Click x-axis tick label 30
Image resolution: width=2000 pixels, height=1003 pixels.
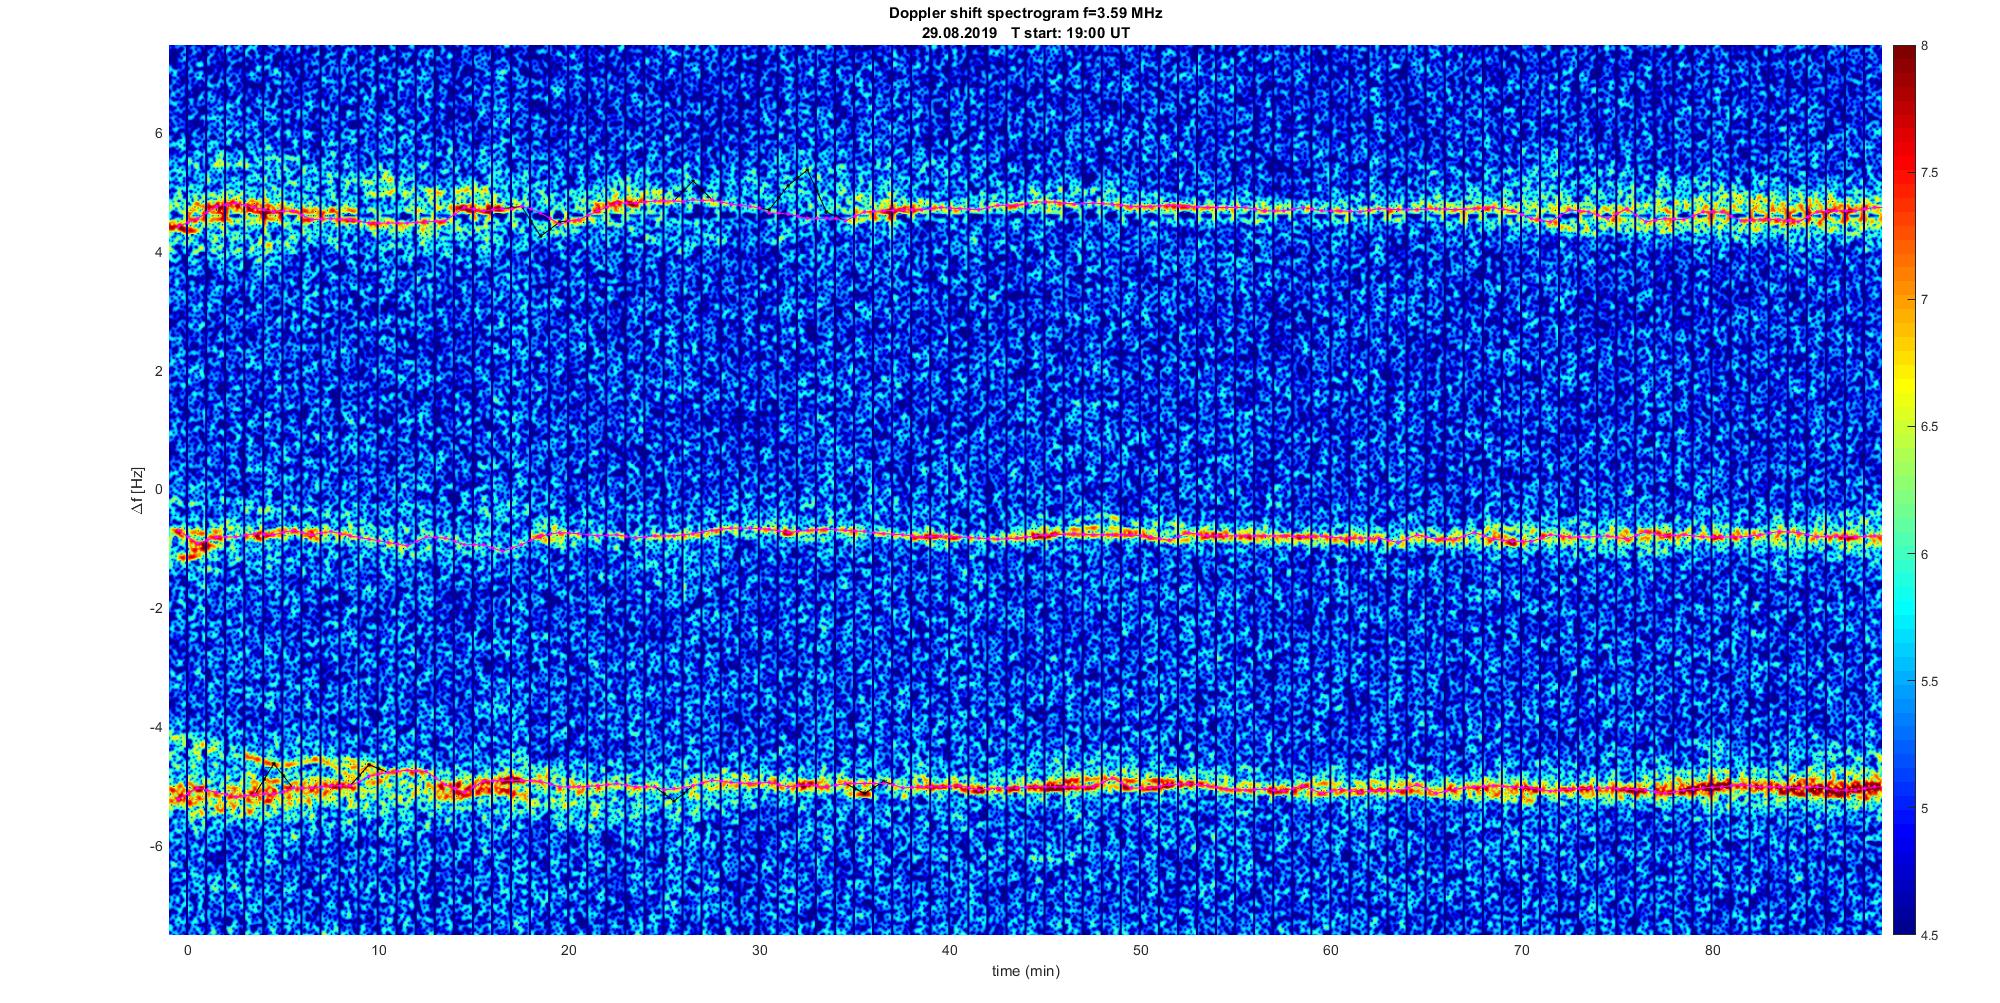coord(759,950)
